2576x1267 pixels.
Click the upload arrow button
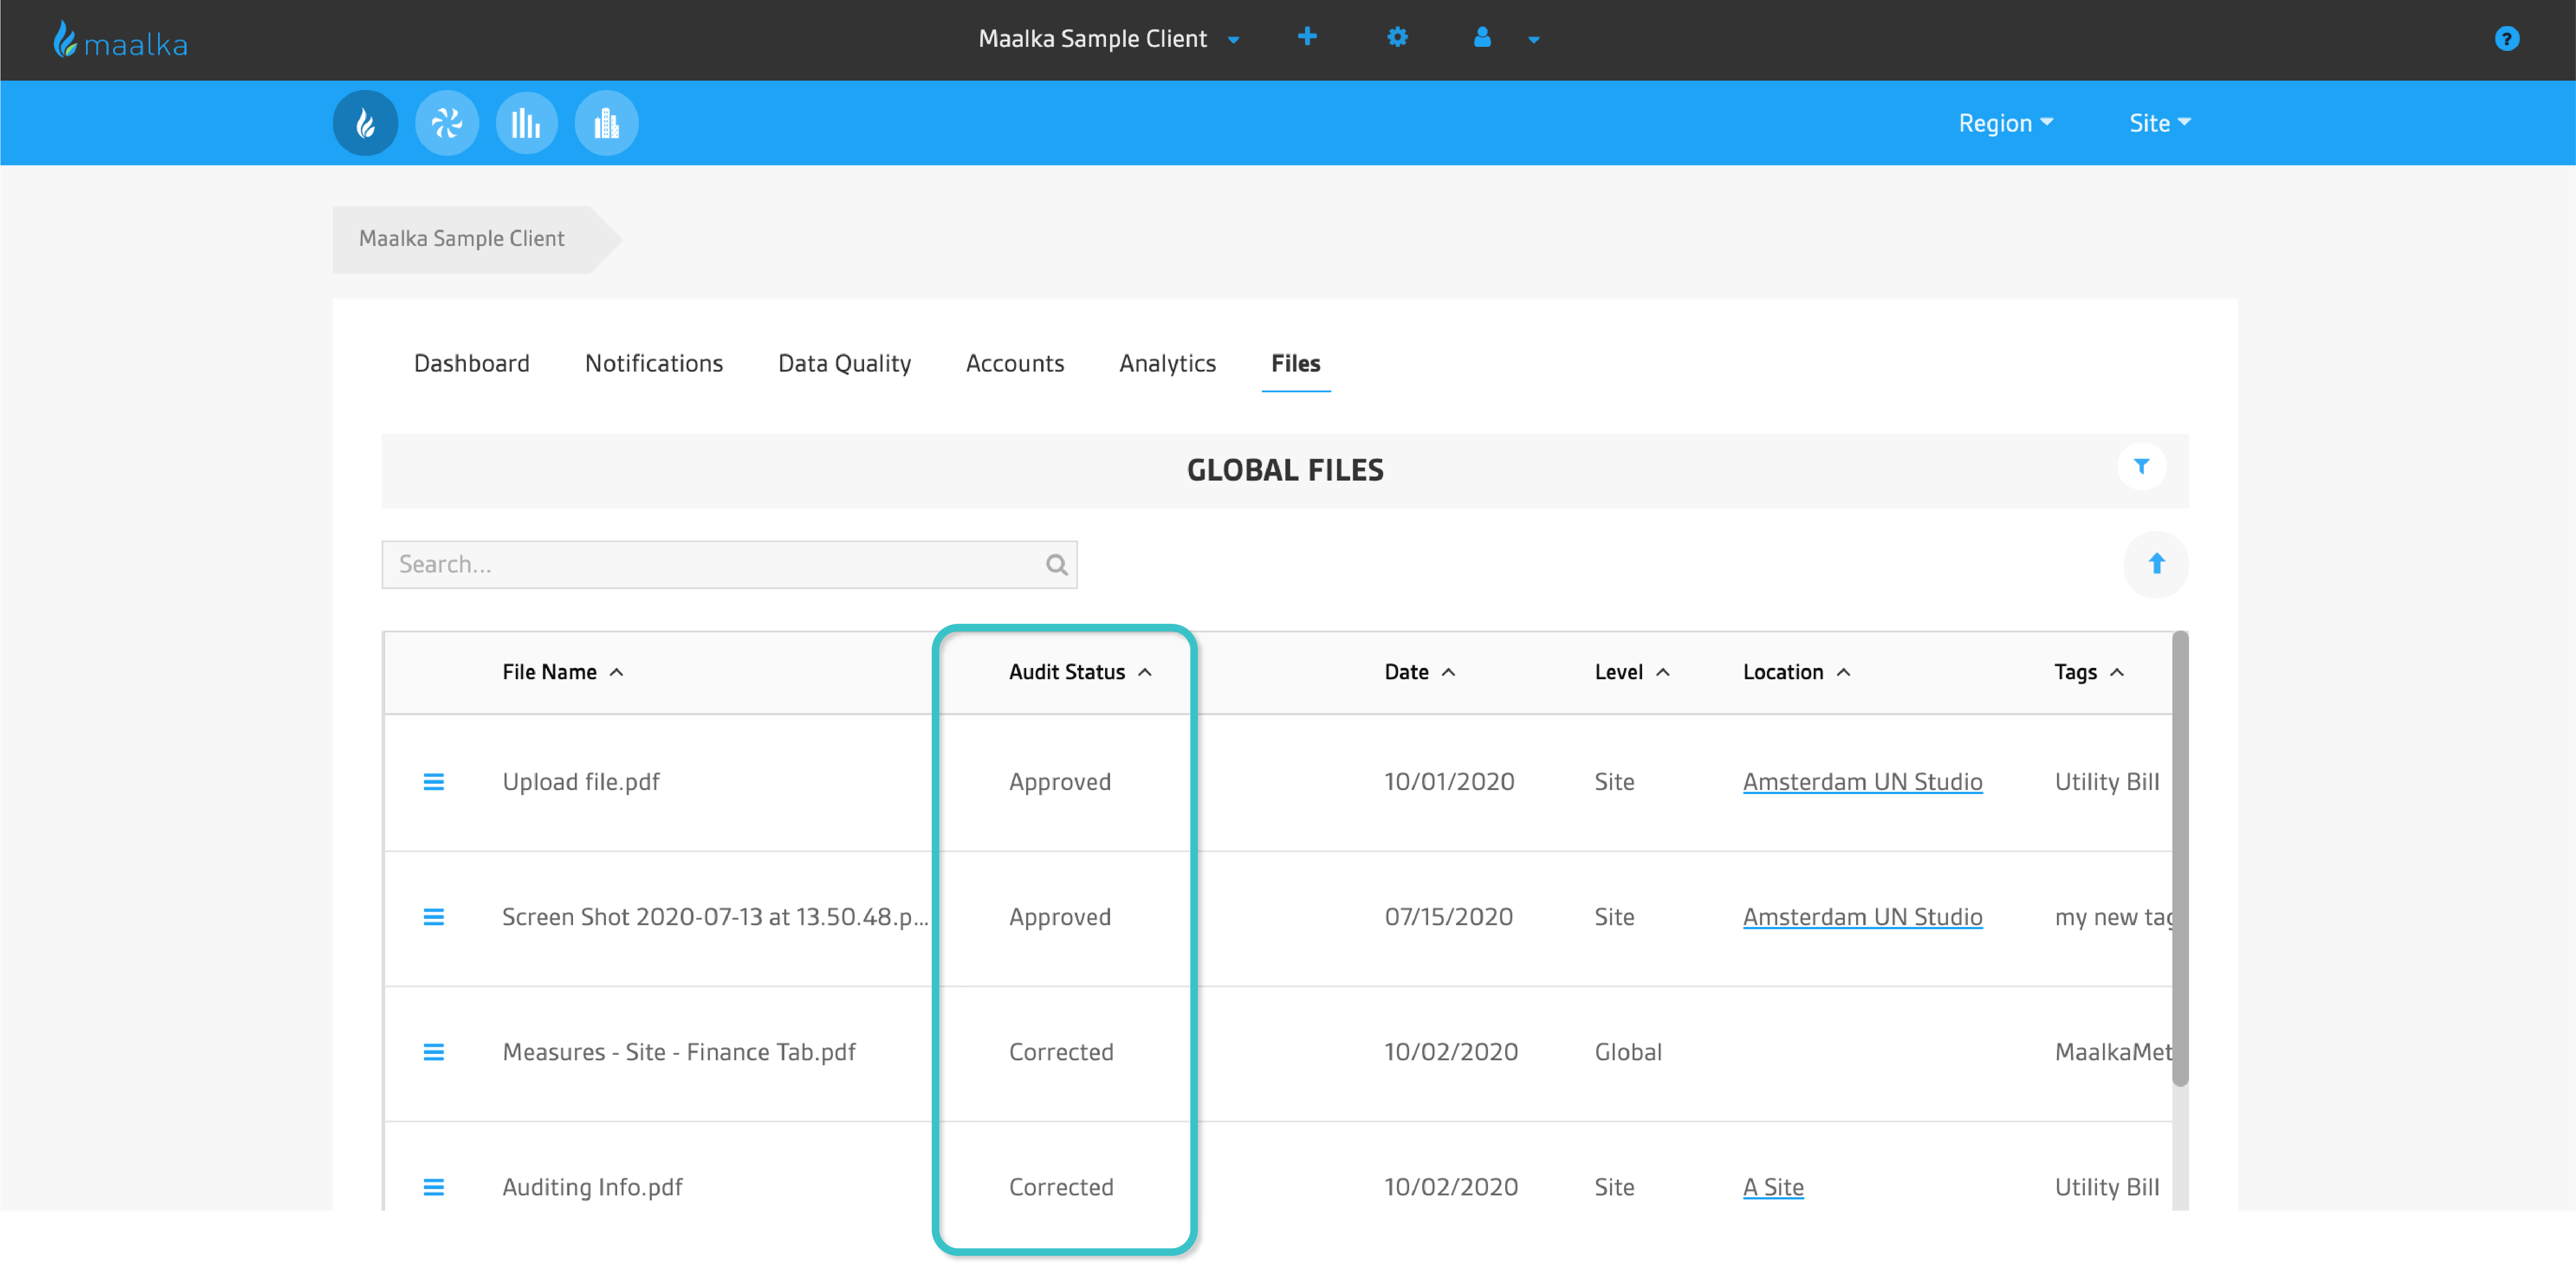tap(2156, 565)
